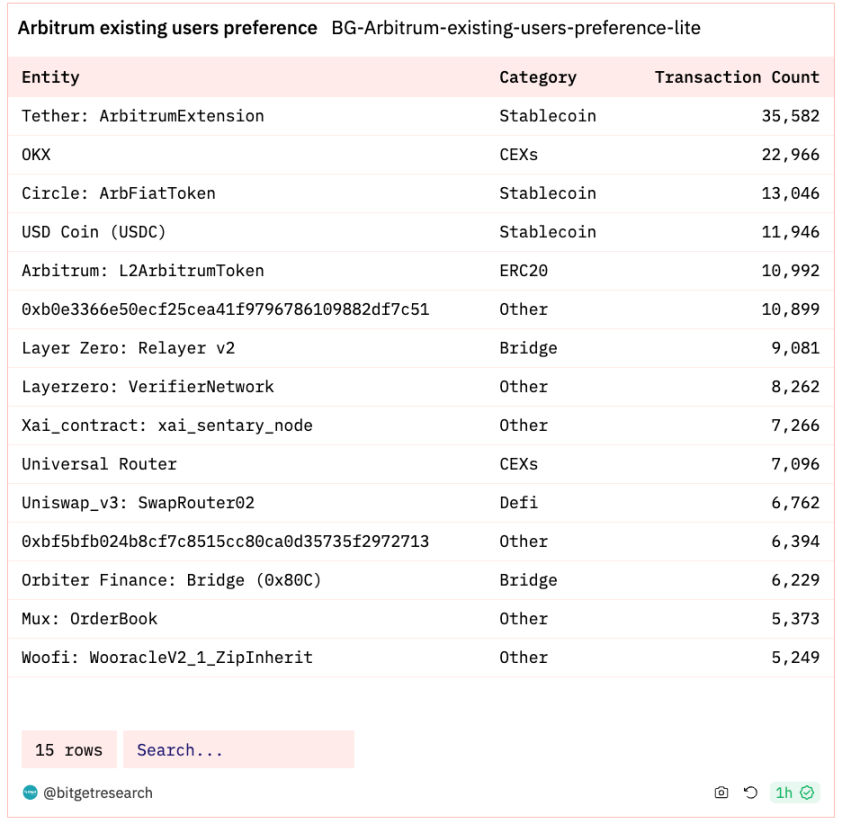The height and width of the screenshot is (824, 842).
Task: Select the Tether: ArbitrumExtension row
Action: pos(421,116)
